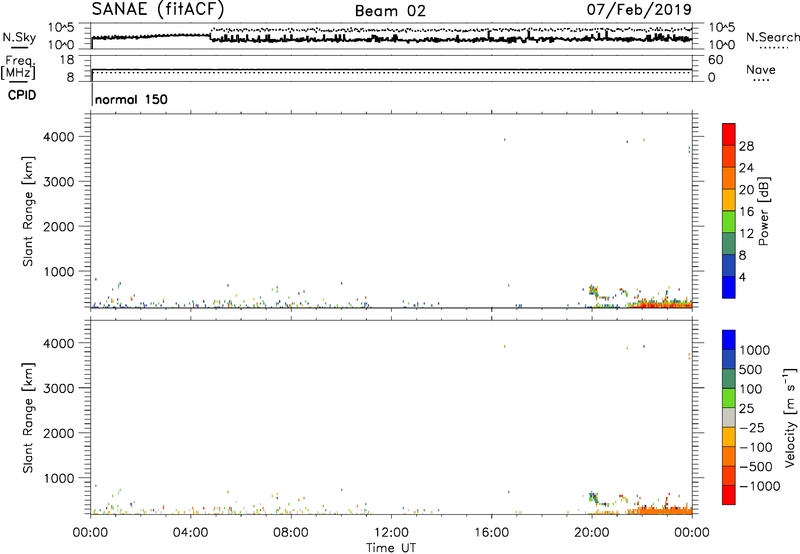The image size is (800, 554).
Task: Click the N.Sky axis label
Action: pos(19,37)
